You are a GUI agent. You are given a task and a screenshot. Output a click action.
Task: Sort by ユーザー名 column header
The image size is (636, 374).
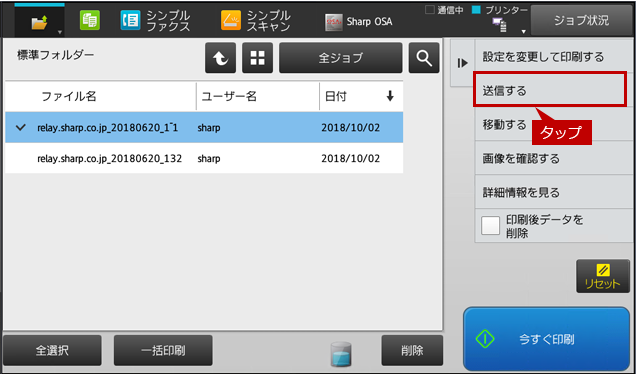click(x=258, y=96)
